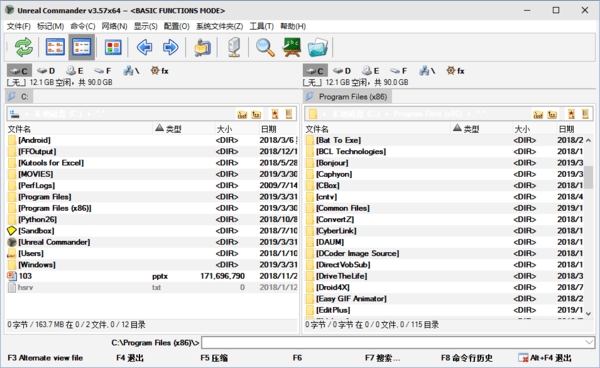Open the 帮助(H) menu
Screen dimensions: 600x368
293,26
